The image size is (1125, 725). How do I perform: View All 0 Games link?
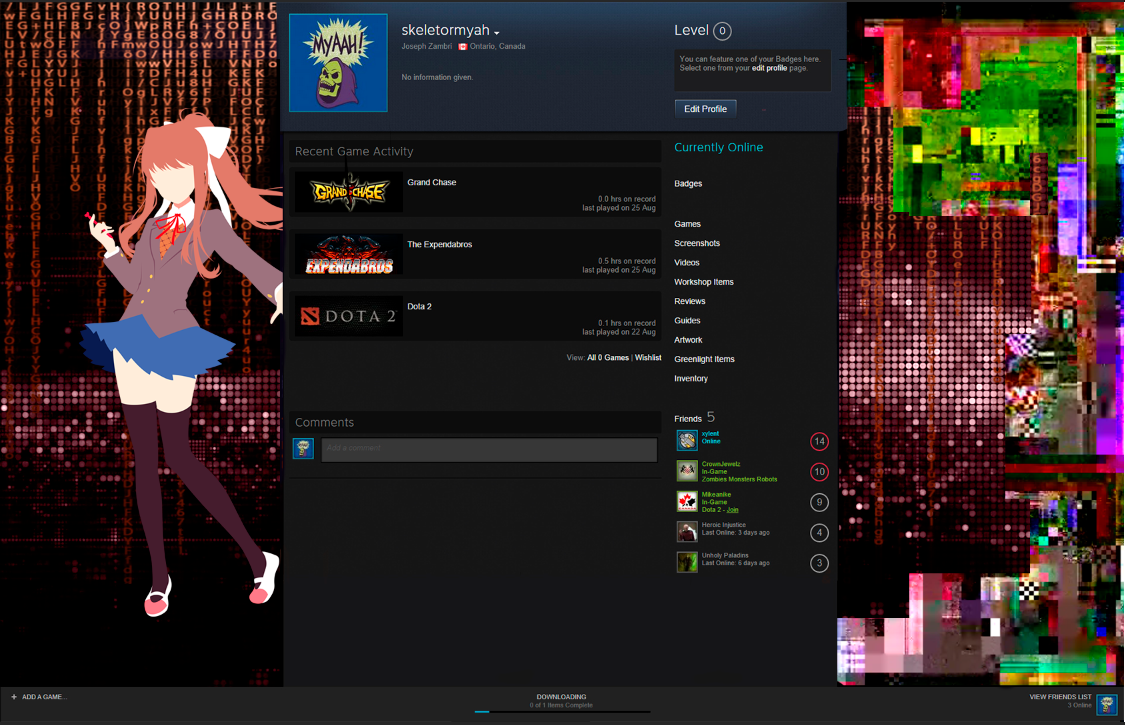click(608, 357)
